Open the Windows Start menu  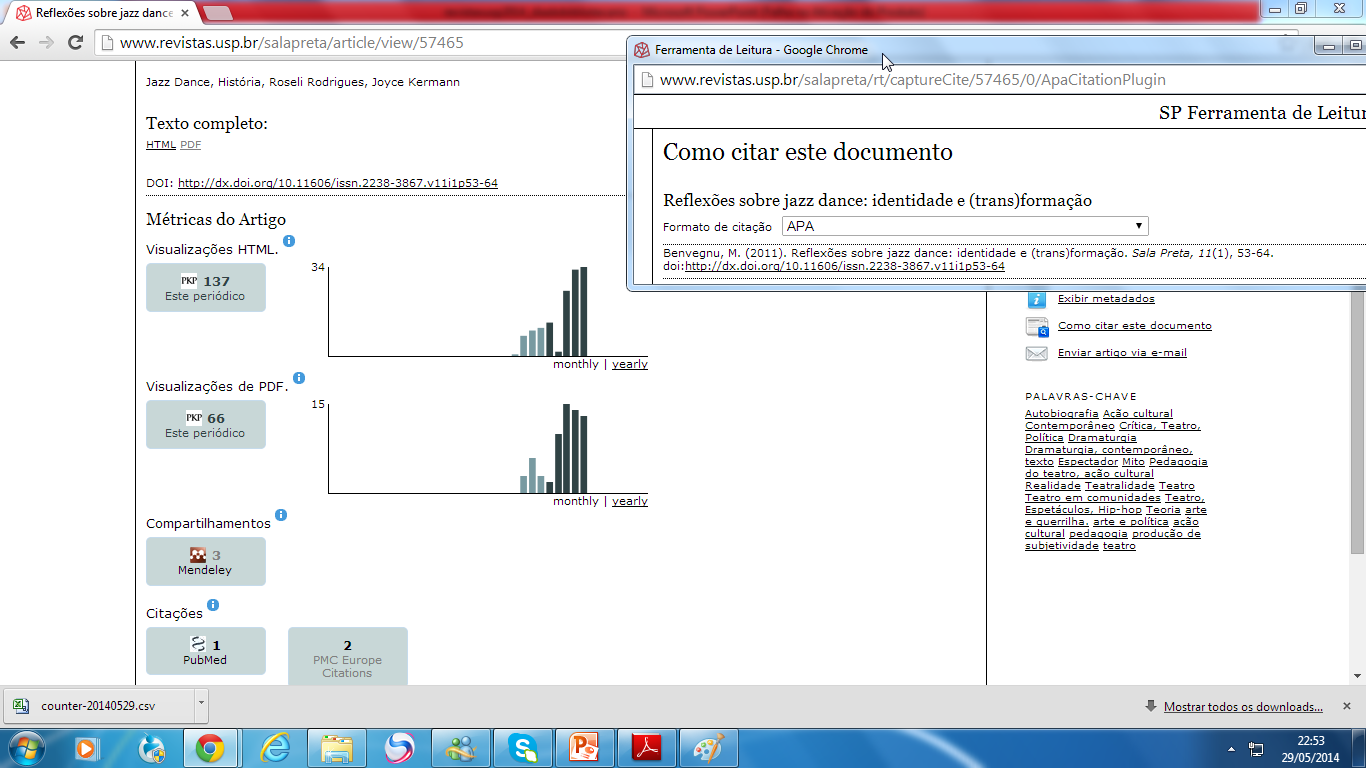[x=24, y=747]
